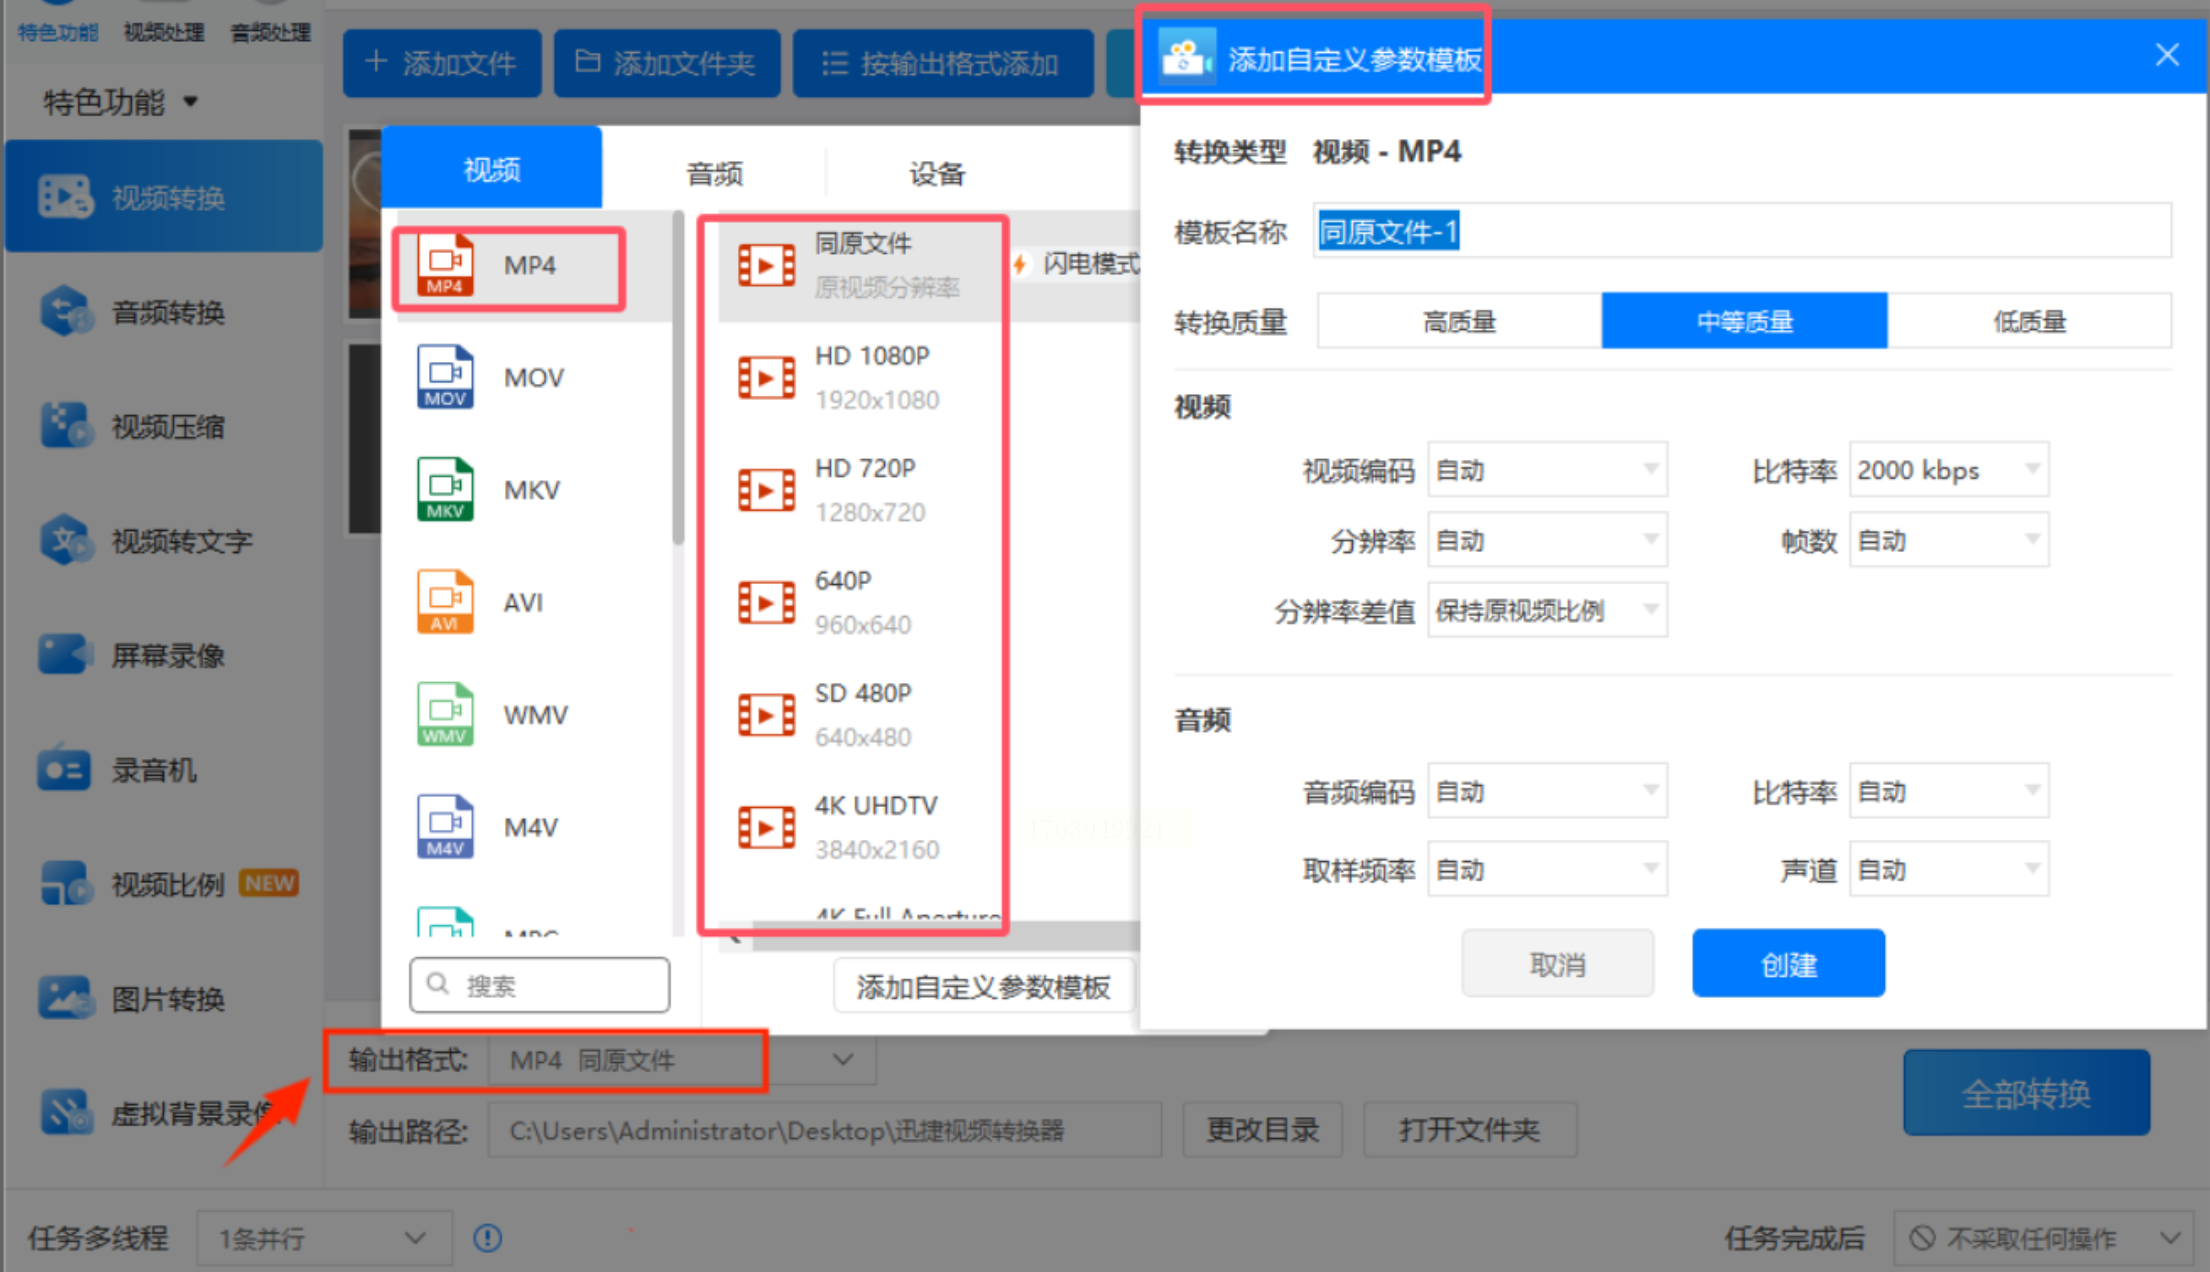The height and width of the screenshot is (1272, 2210).
Task: Open the video 比特率 2000 kbps dropdown
Action: point(1948,469)
